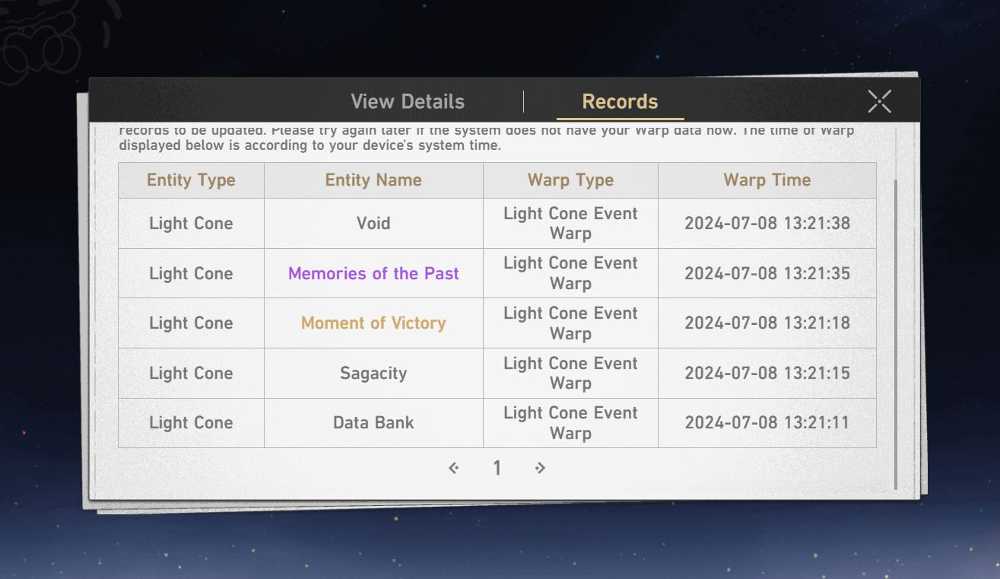Click Light Cone Event Warp in Data Bank row
1000x579 pixels.
[x=571, y=423]
